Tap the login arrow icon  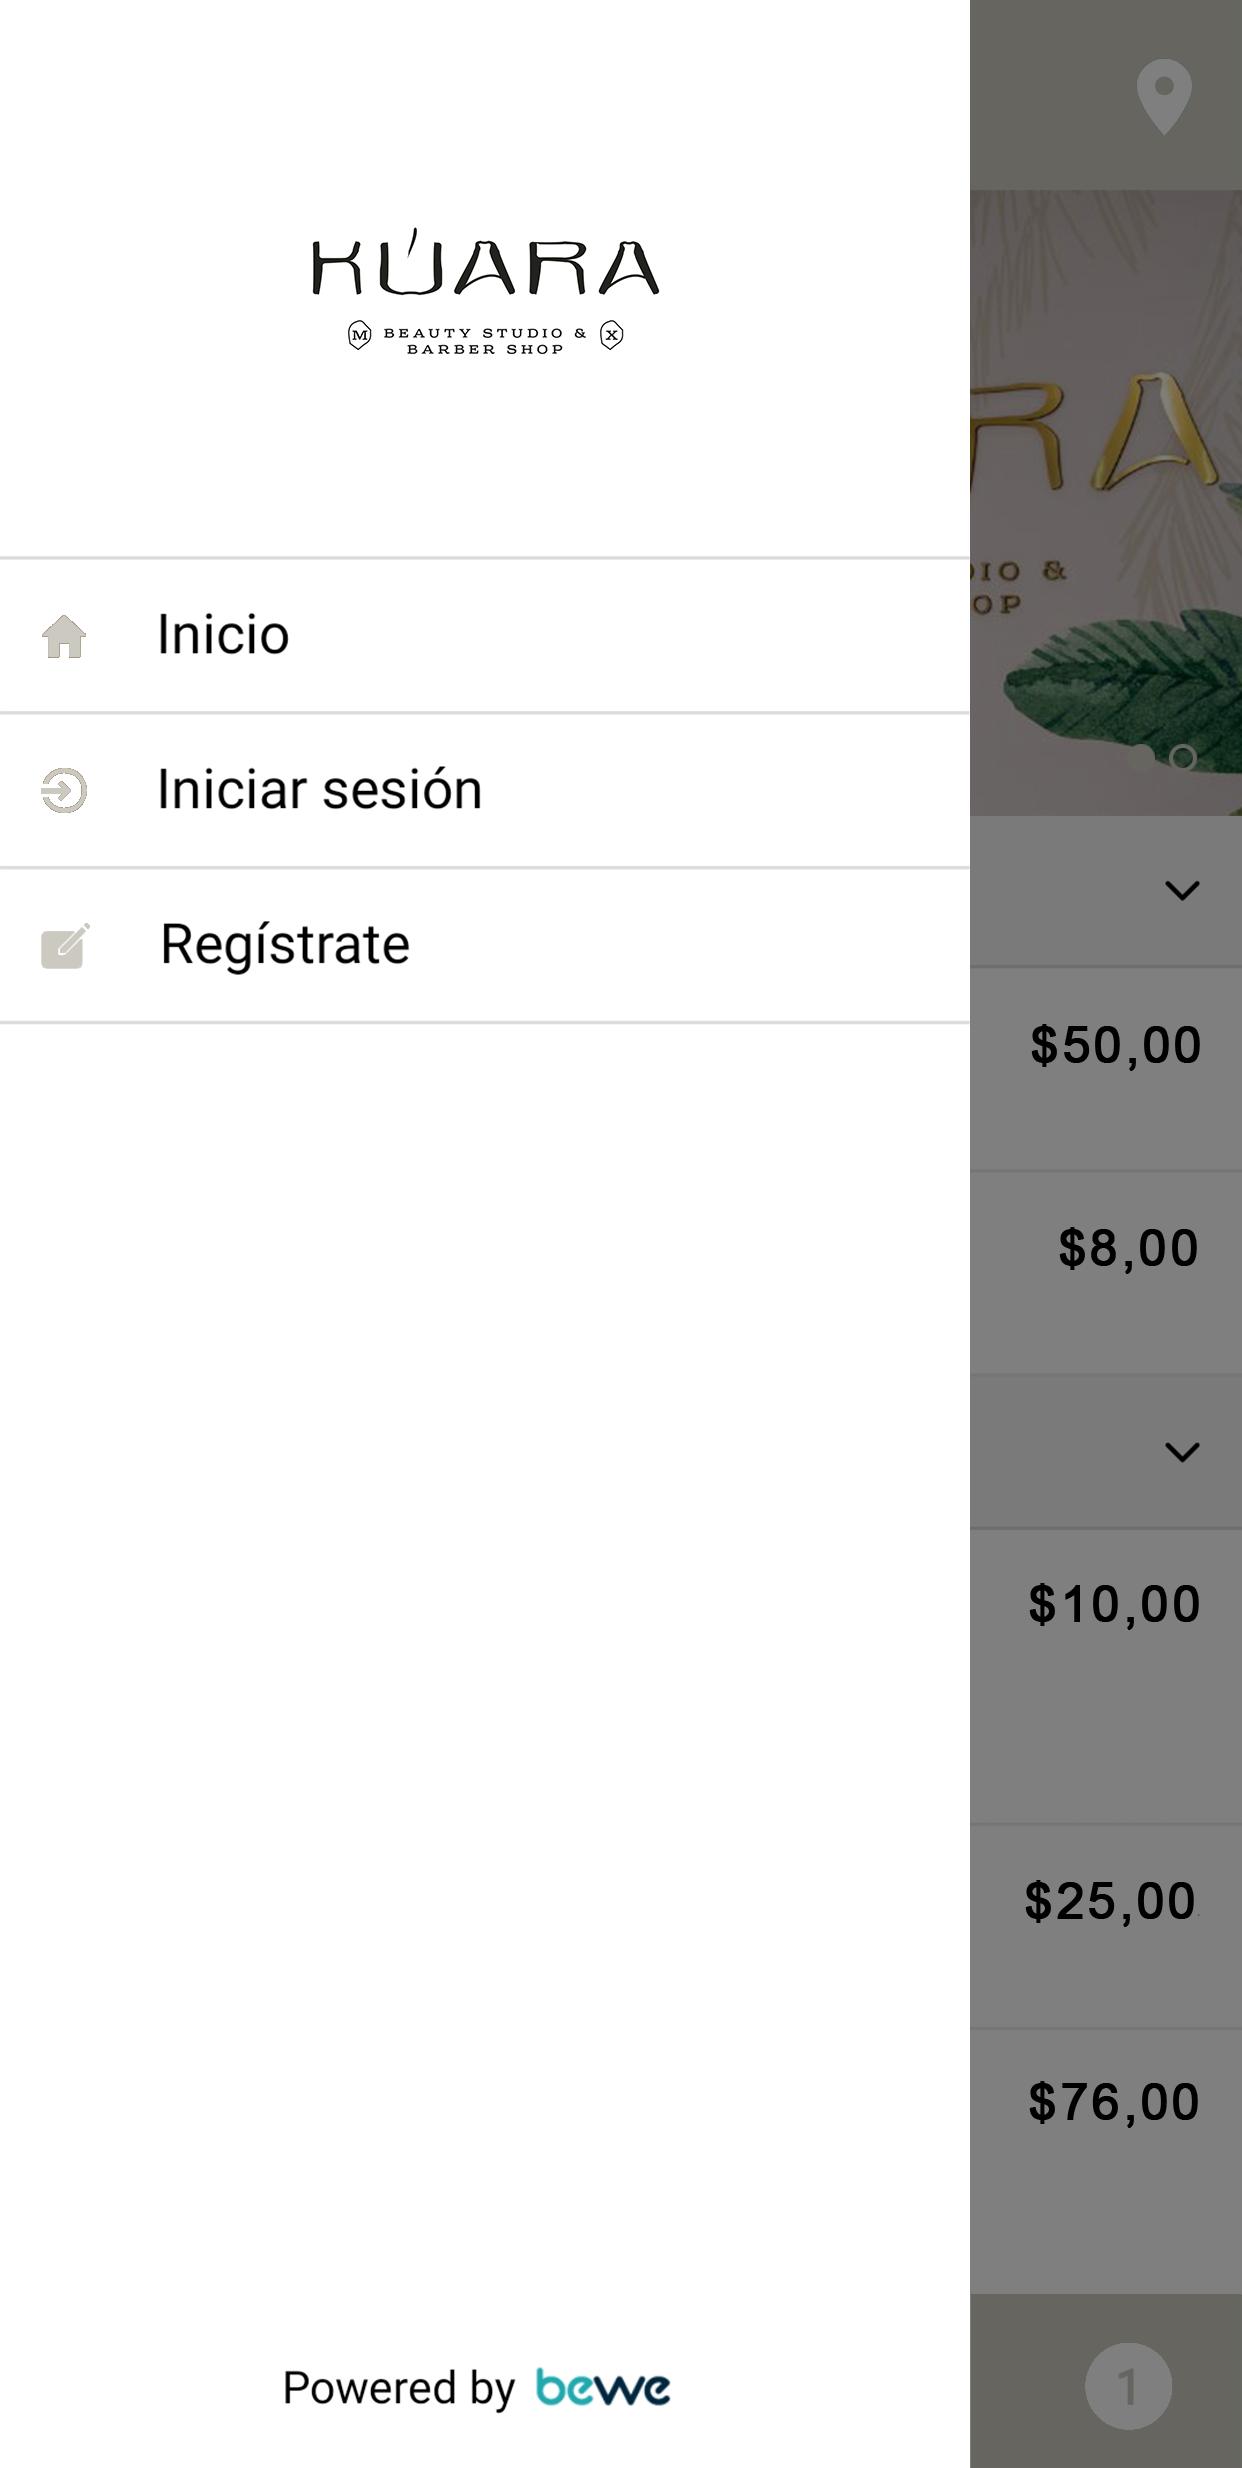click(64, 790)
